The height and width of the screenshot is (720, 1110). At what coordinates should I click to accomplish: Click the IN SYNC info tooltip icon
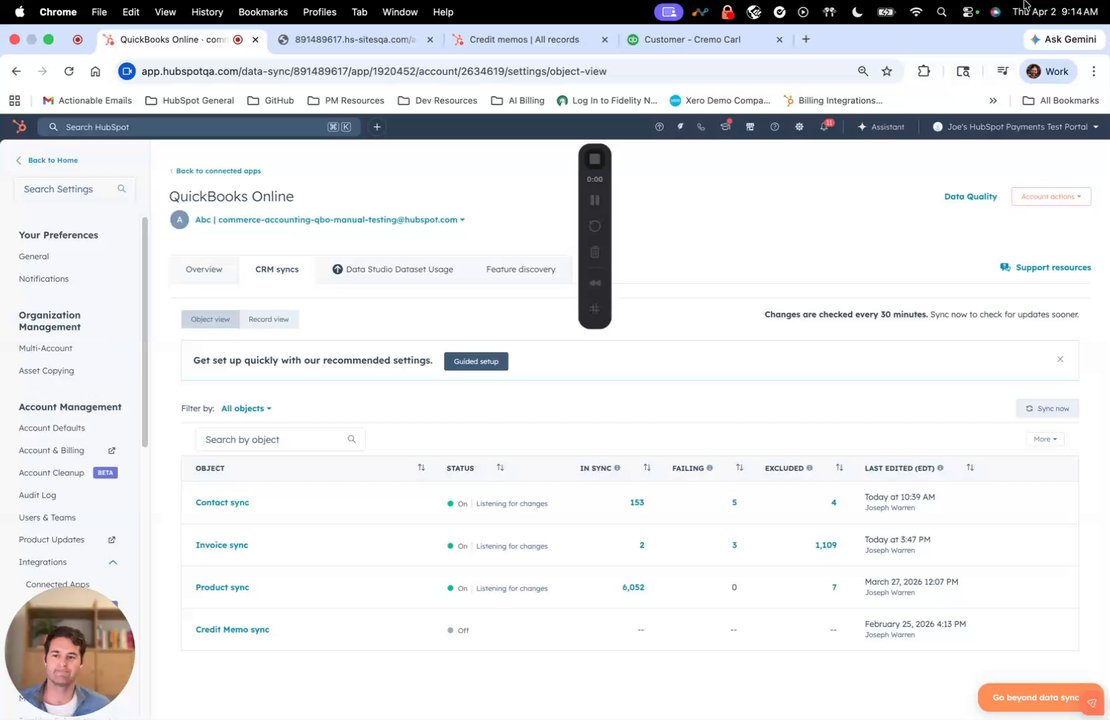pos(617,468)
